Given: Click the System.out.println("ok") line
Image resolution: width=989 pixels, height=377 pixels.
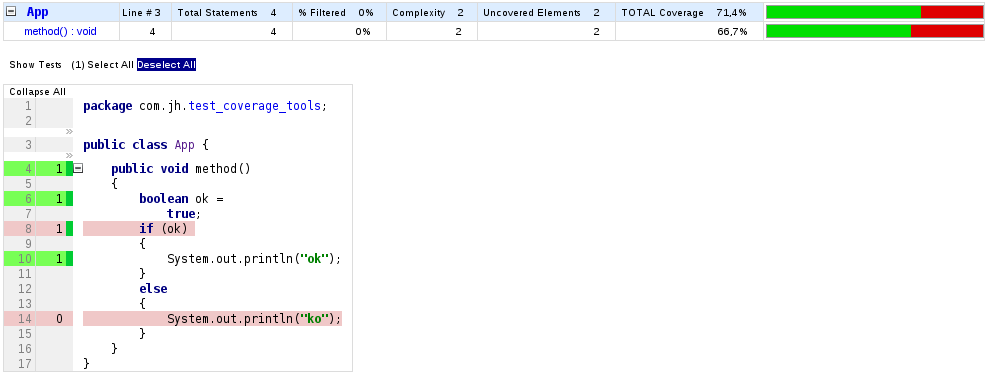Looking at the screenshot, I should click(254, 258).
